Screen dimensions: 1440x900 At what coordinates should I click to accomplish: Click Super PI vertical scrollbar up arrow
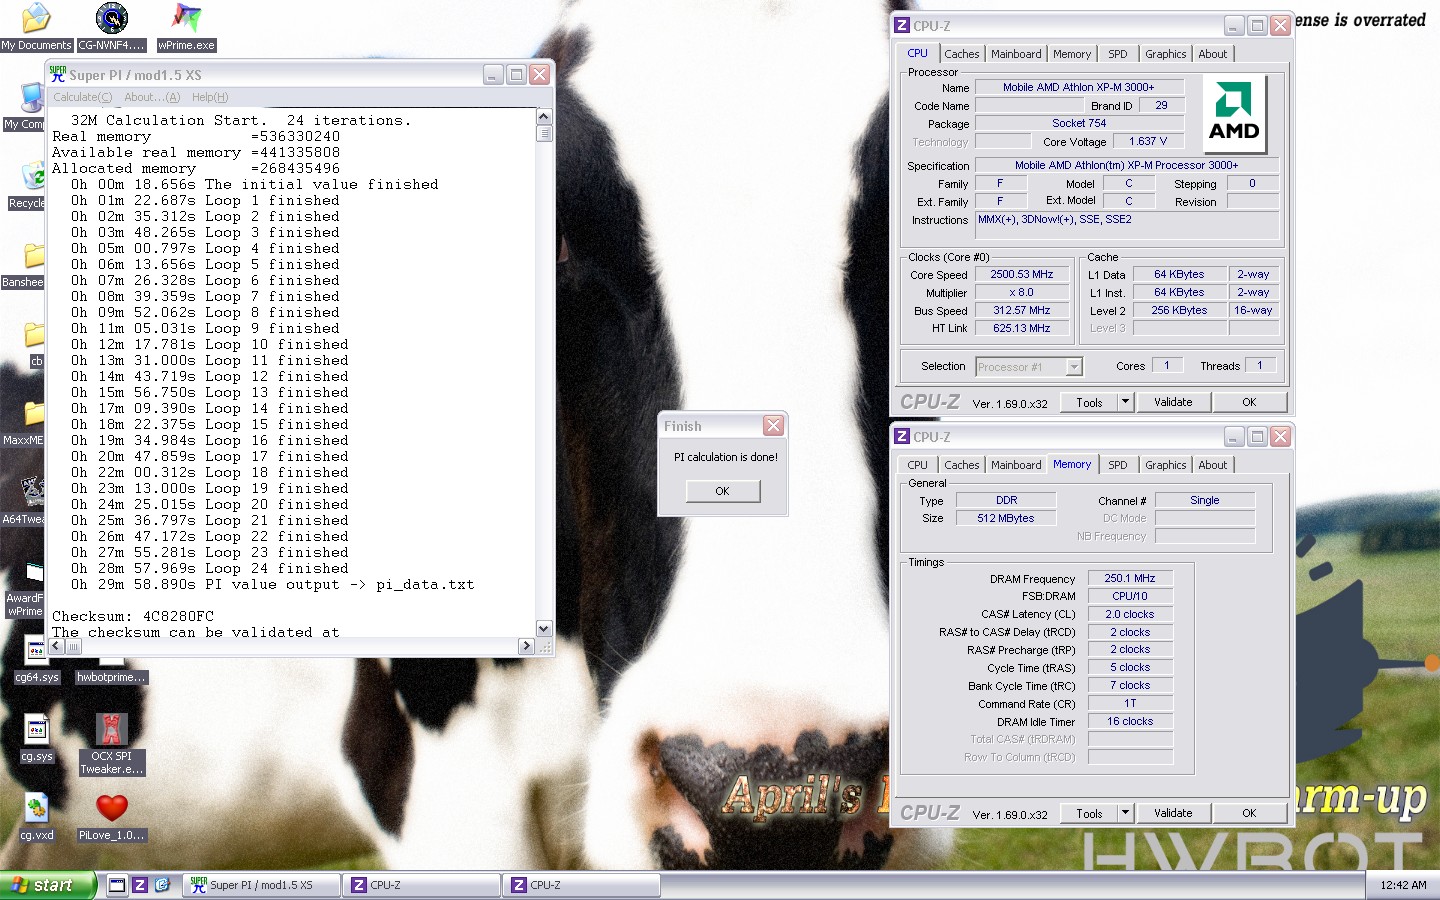544,117
